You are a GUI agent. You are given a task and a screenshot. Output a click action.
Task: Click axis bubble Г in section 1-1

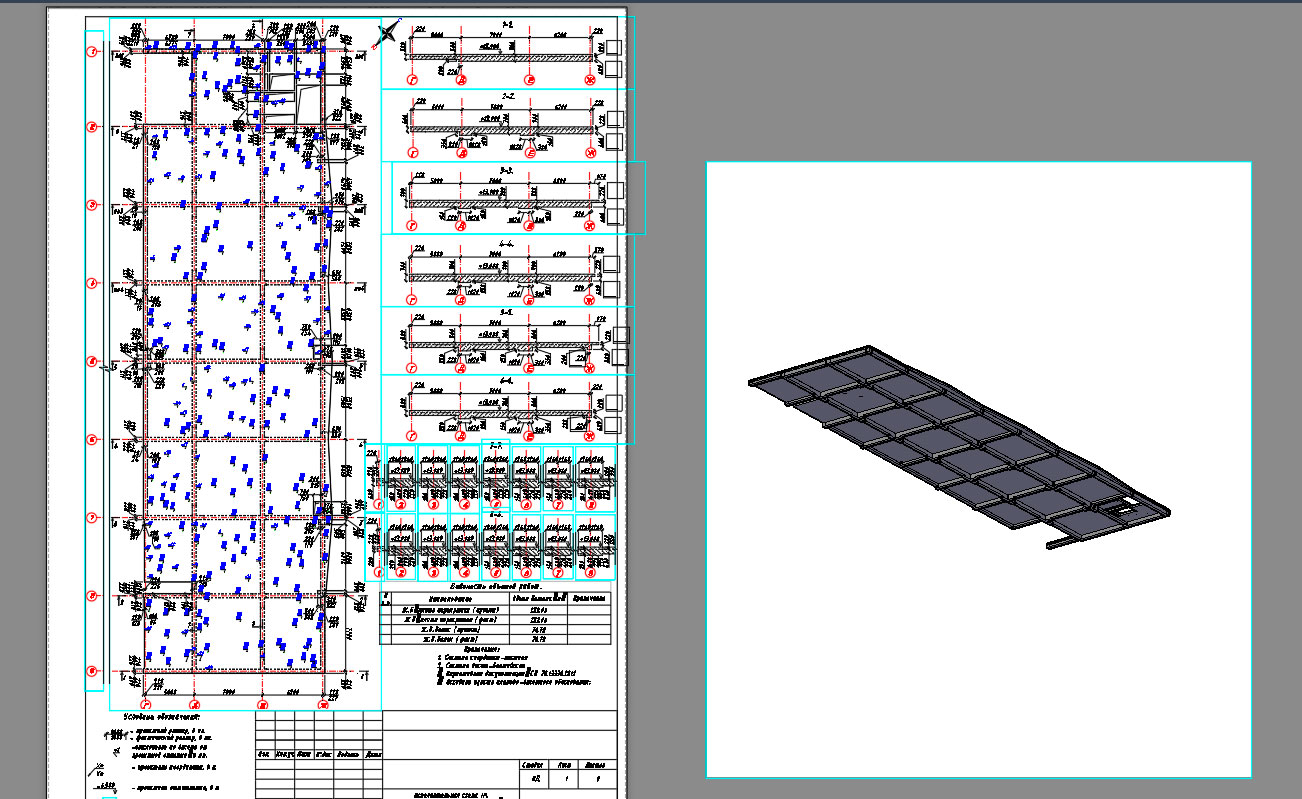413,78
